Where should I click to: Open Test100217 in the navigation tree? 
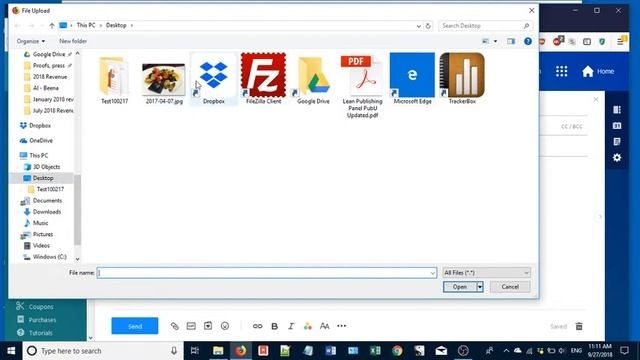(50, 189)
